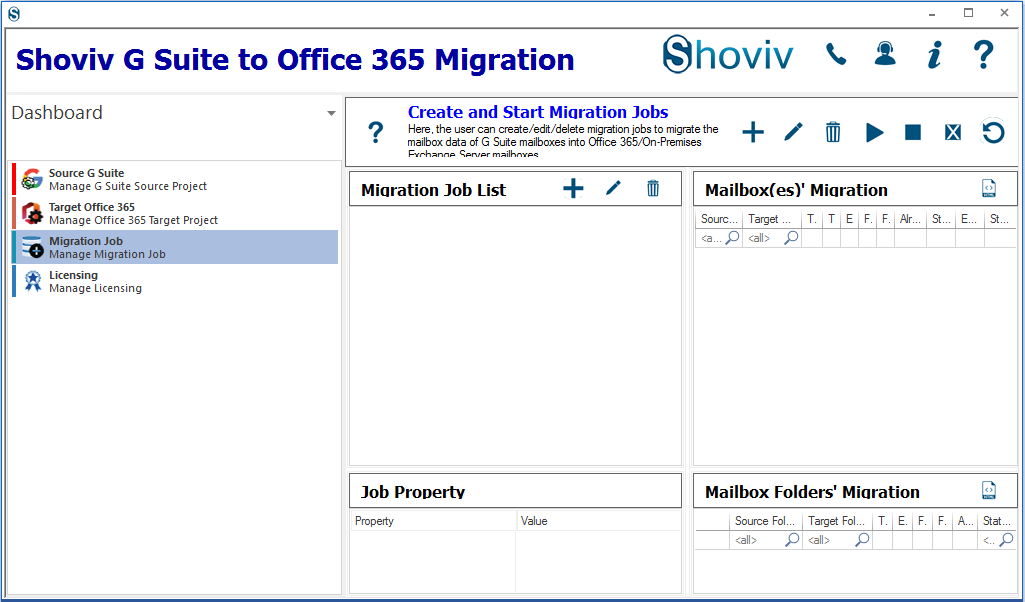The image size is (1025, 602).
Task: Sort by Target Fol... column header
Action: tap(837, 521)
